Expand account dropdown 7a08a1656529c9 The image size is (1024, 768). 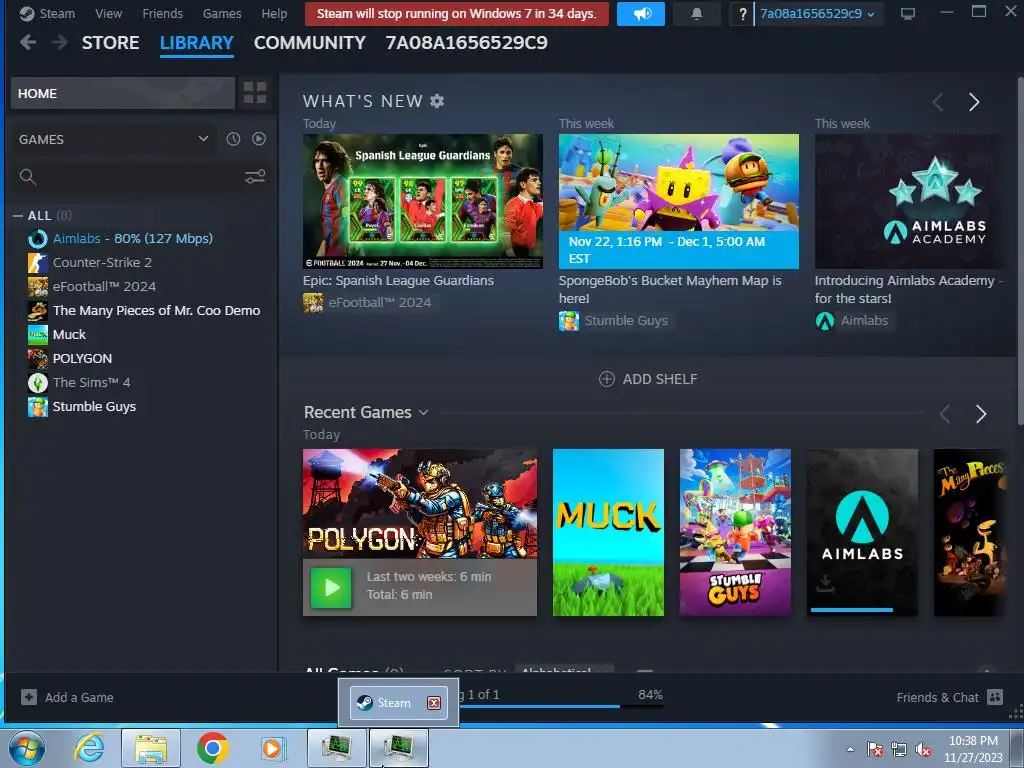coord(817,14)
